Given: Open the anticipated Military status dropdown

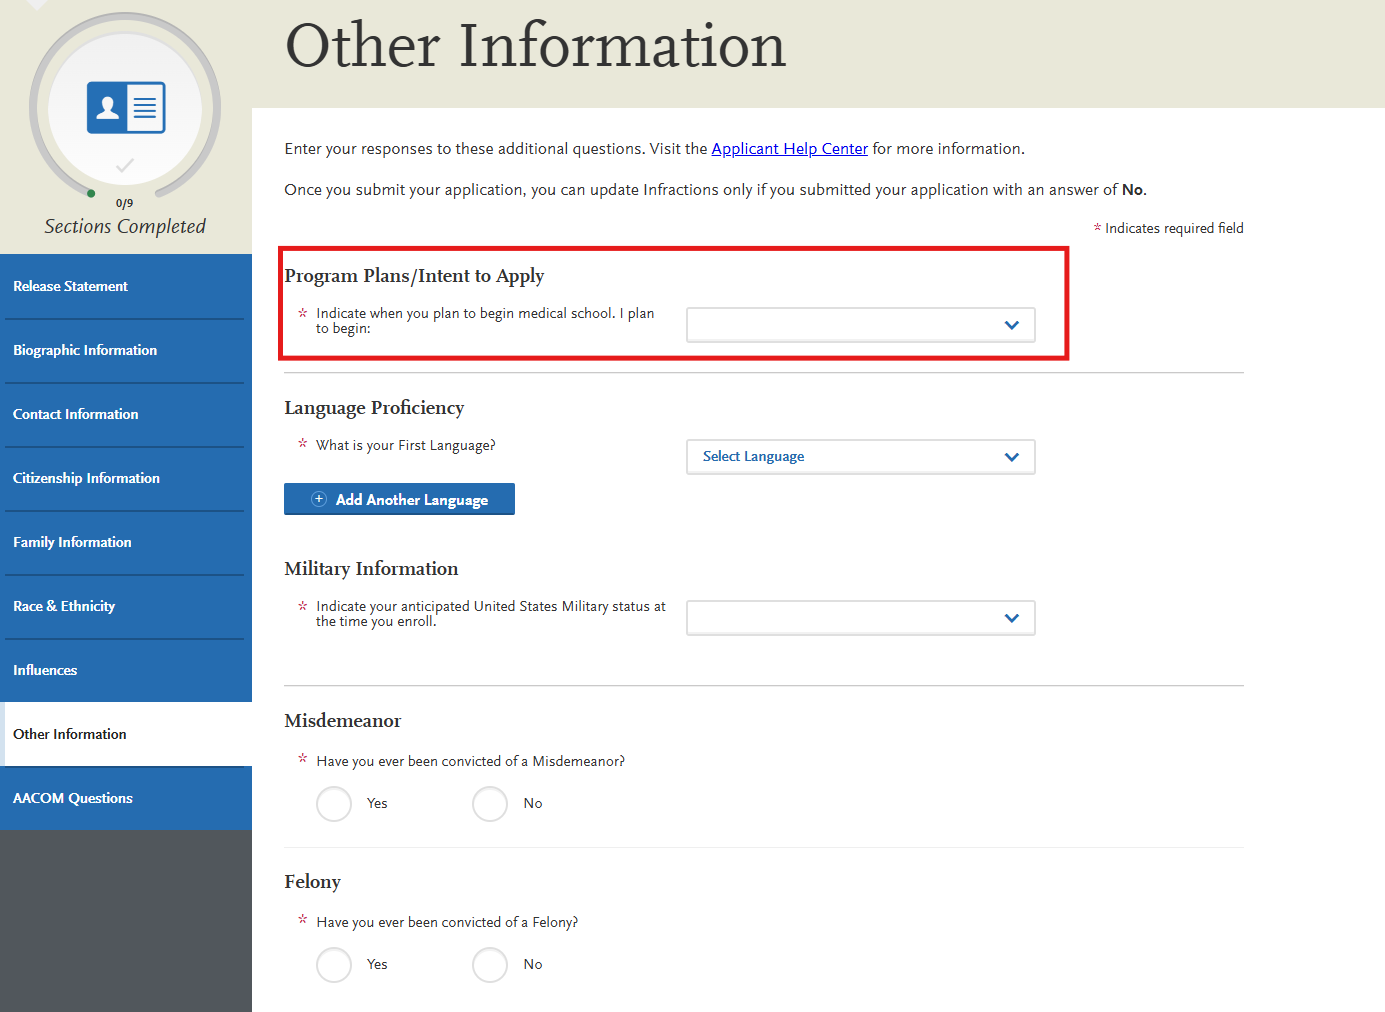Looking at the screenshot, I should click(x=860, y=617).
